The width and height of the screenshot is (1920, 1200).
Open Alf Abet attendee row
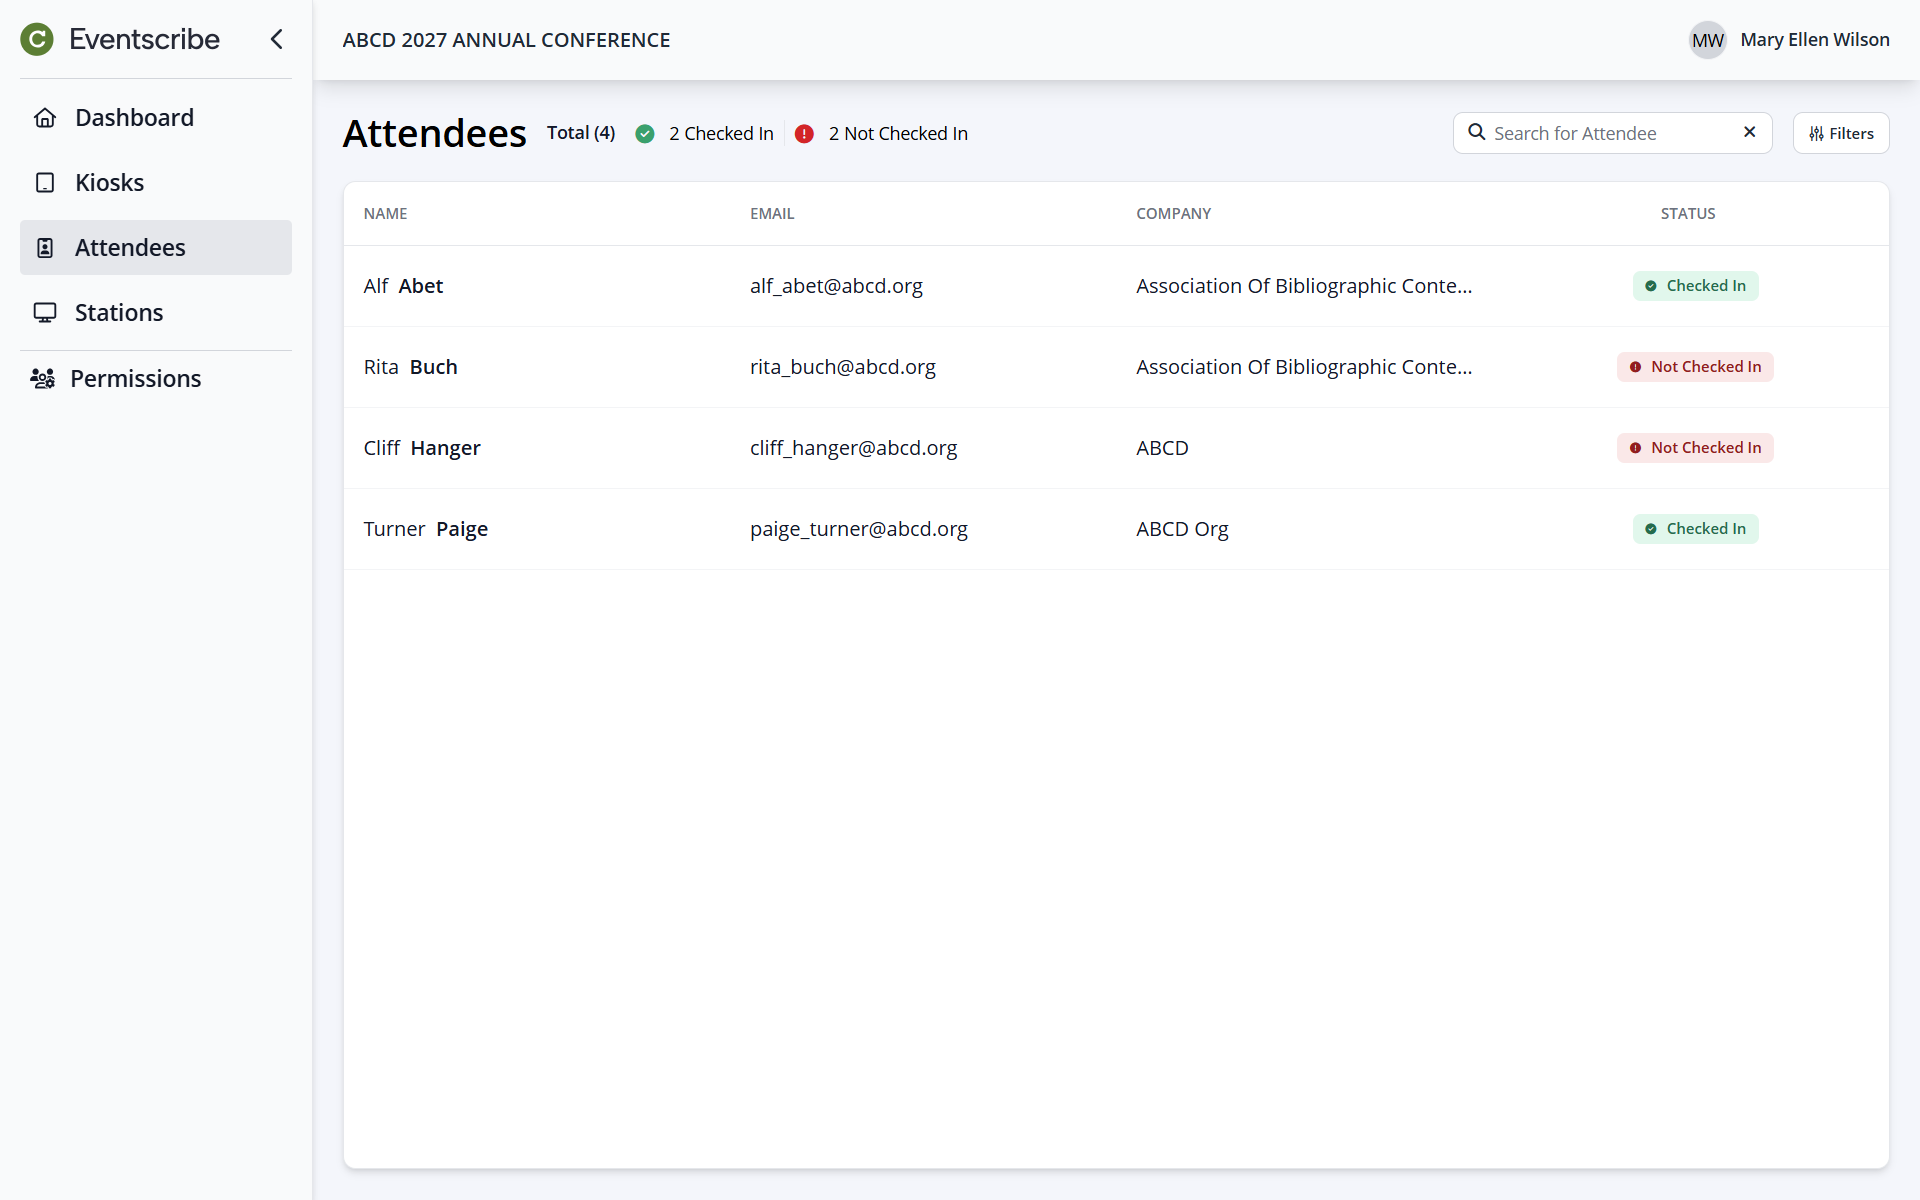tap(404, 286)
